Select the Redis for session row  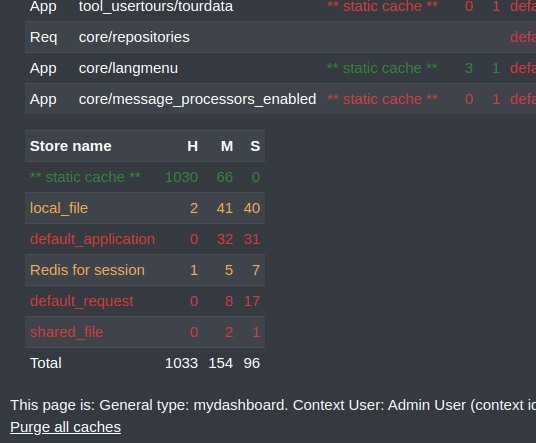(x=145, y=270)
